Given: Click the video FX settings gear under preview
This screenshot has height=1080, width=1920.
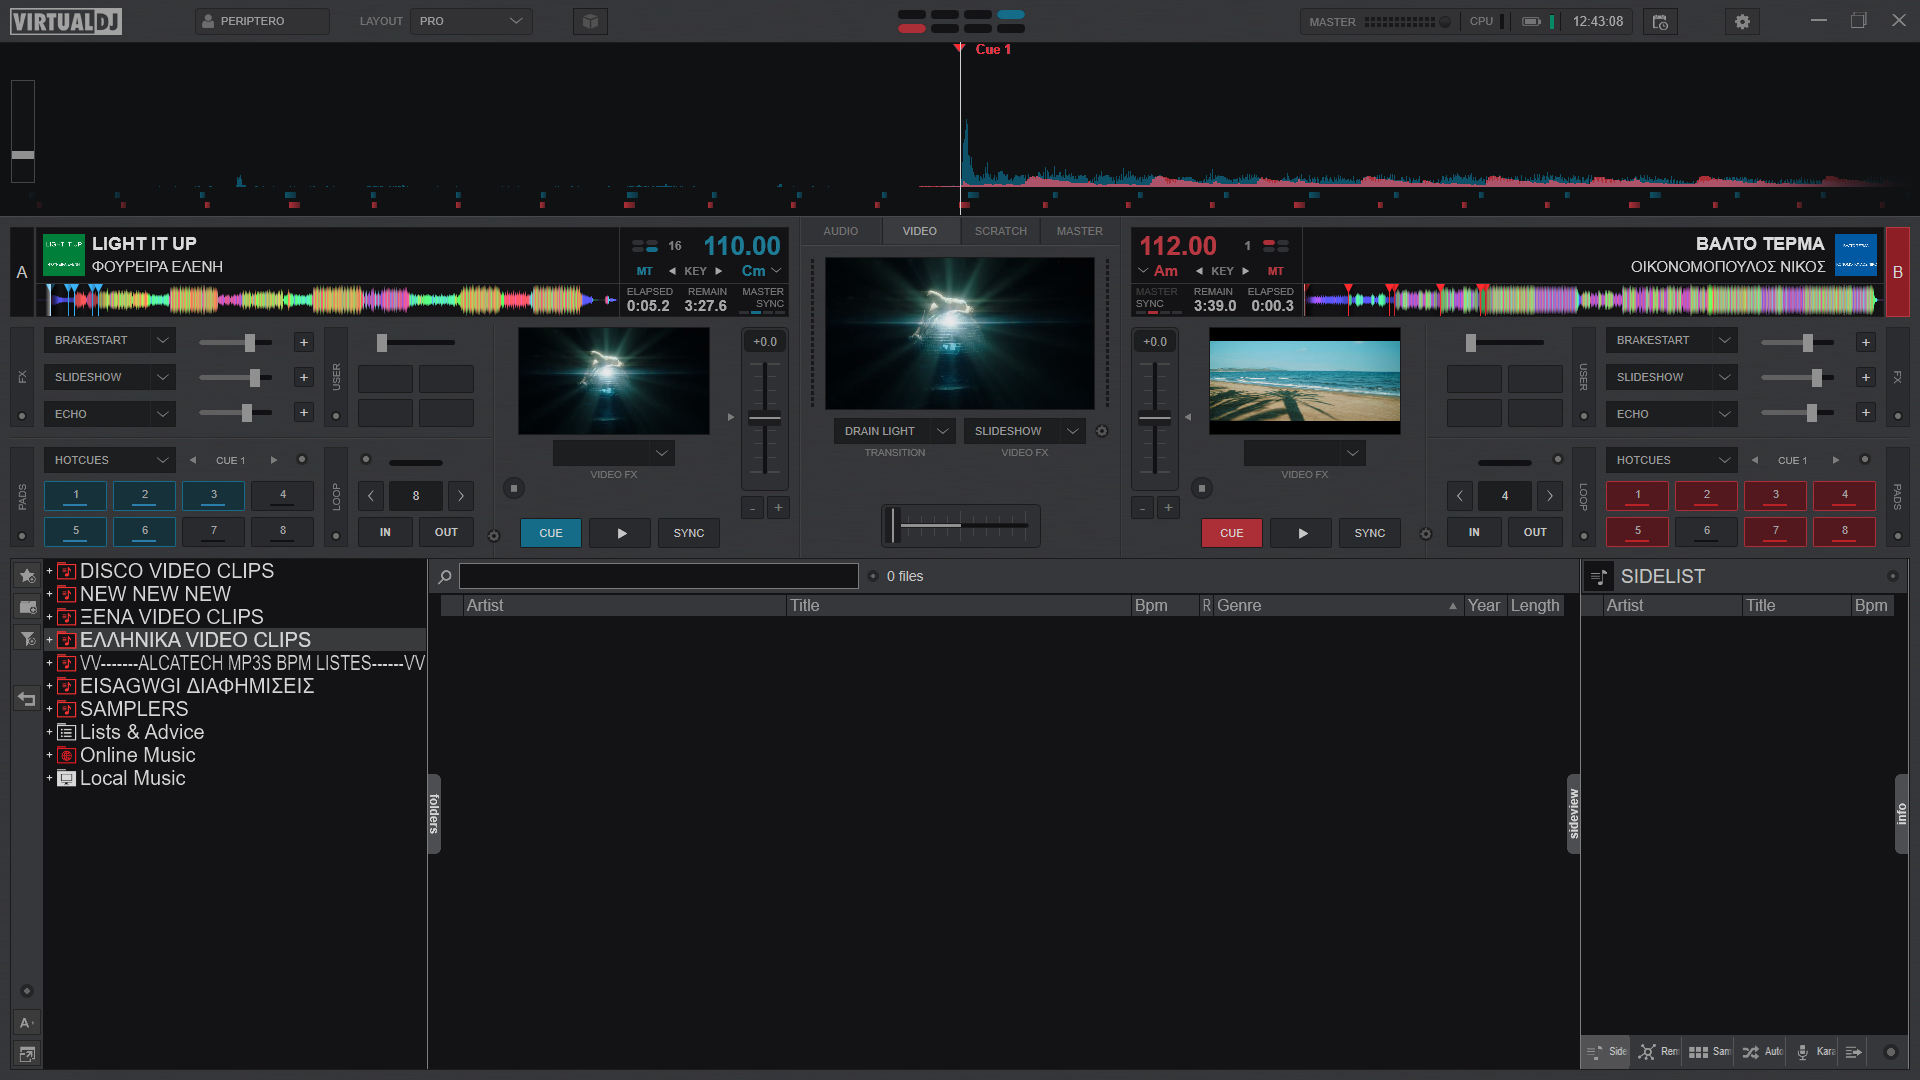Looking at the screenshot, I should tap(1102, 432).
